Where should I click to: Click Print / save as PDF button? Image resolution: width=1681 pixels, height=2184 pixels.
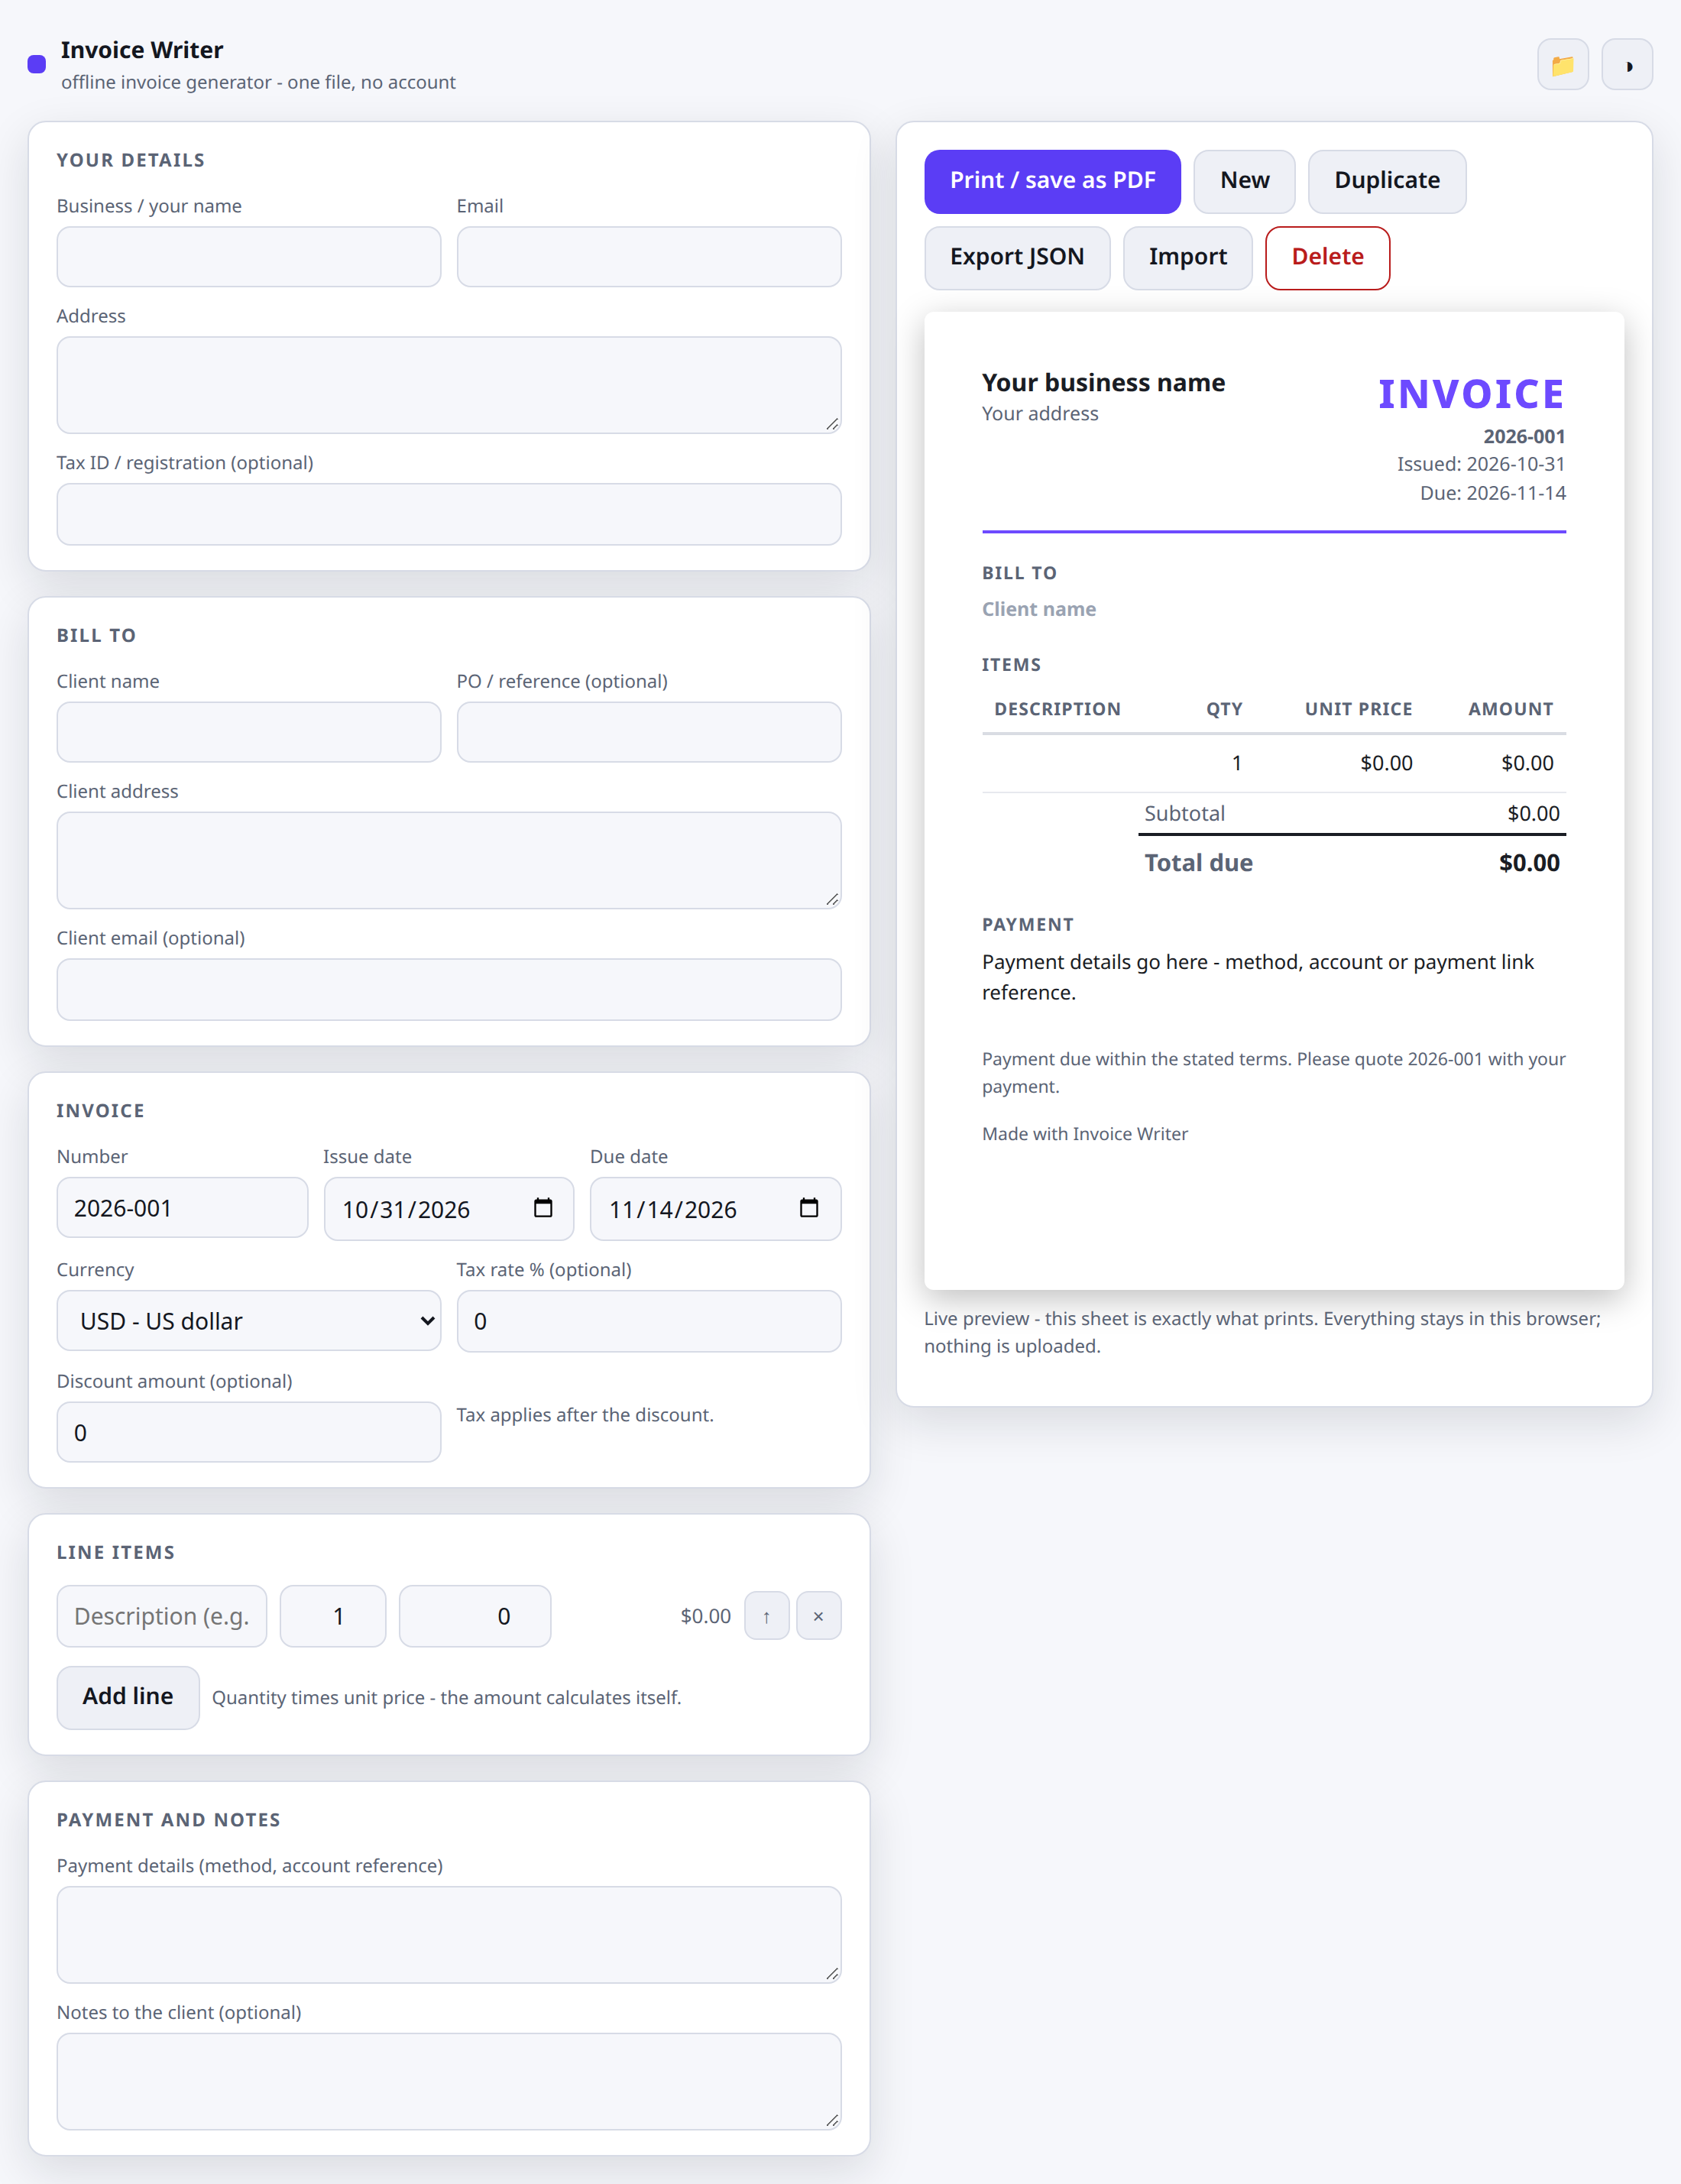[x=1052, y=181]
